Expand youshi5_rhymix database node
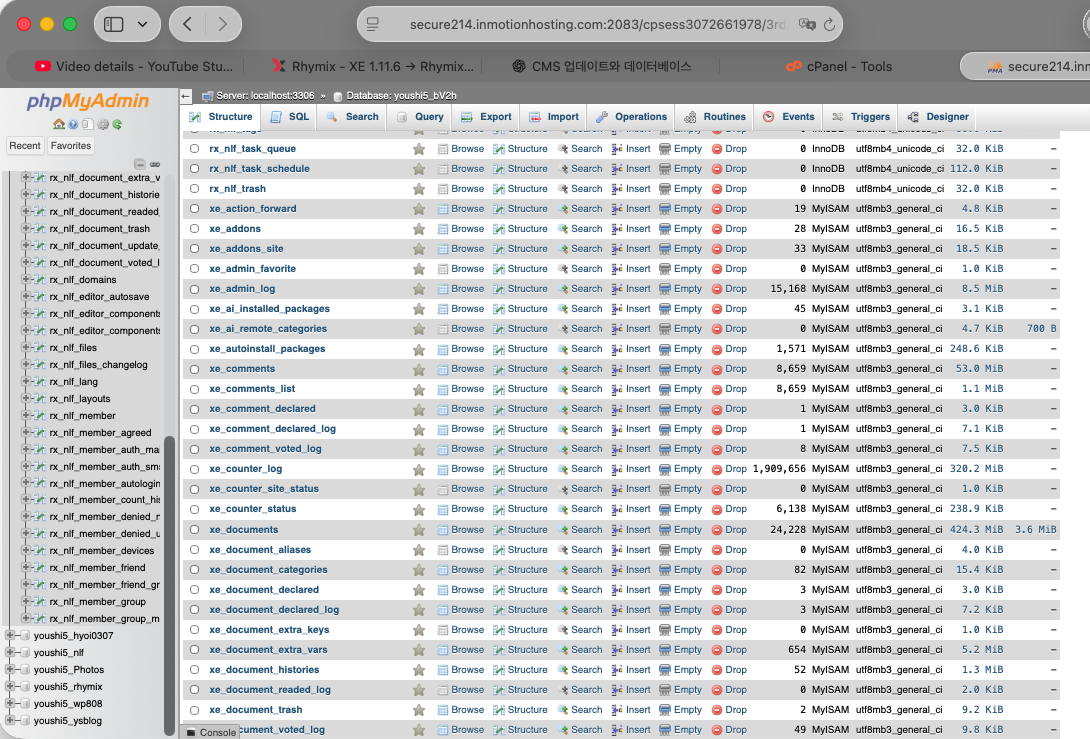Image resolution: width=1090 pixels, height=739 pixels. click(10, 686)
